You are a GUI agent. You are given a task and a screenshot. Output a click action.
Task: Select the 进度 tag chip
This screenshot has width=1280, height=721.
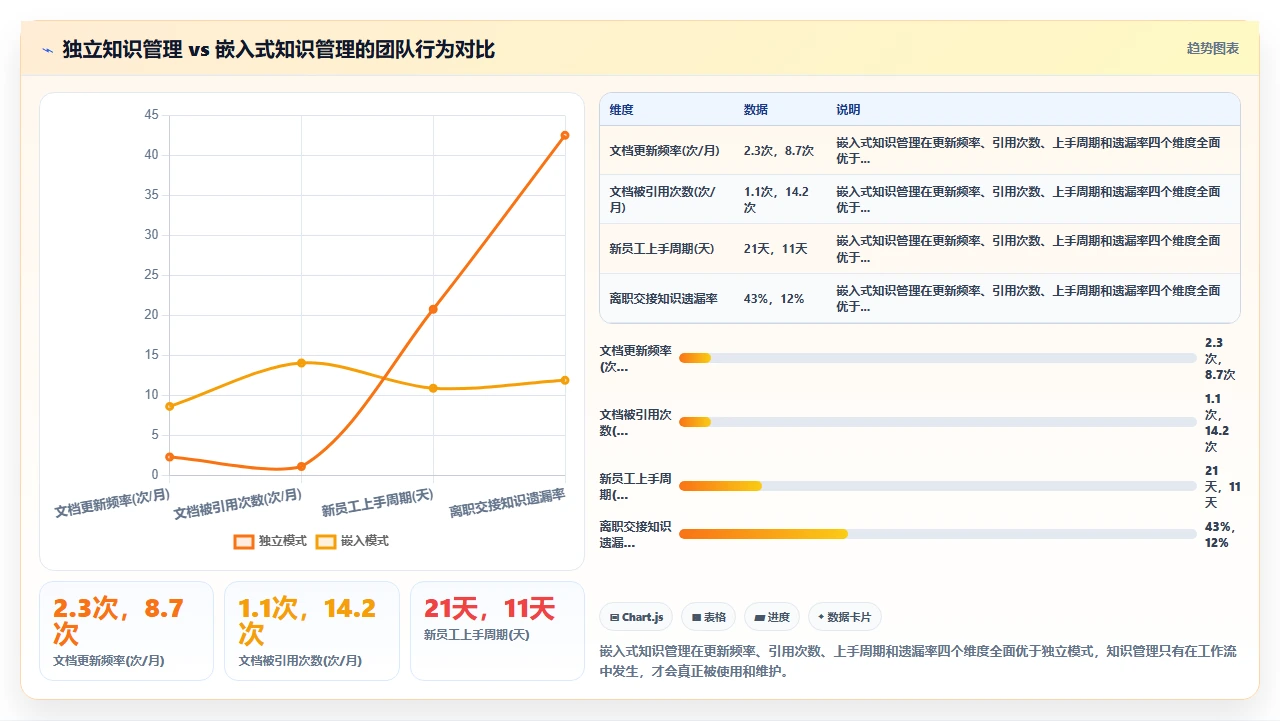point(772,617)
